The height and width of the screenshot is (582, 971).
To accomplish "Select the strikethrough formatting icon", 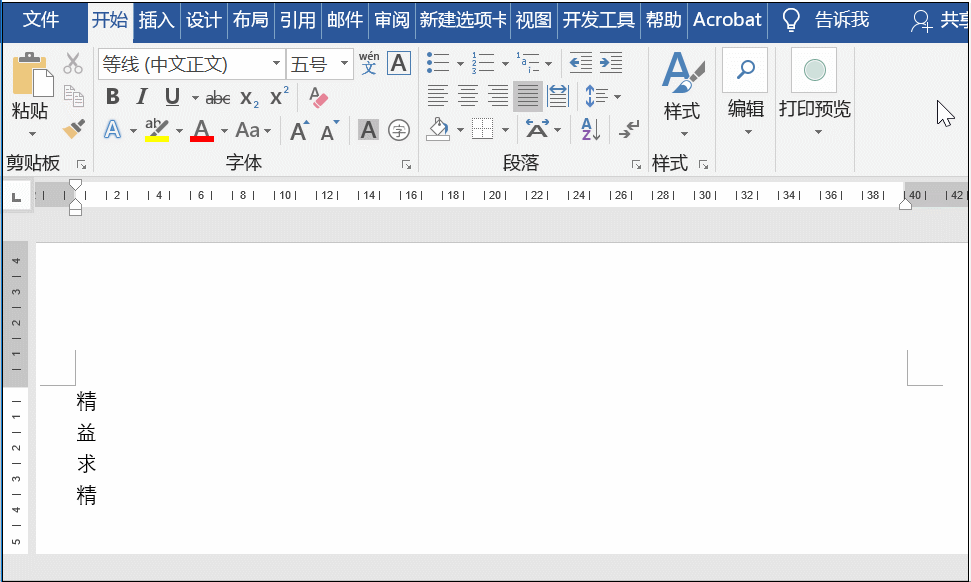I will click(x=216, y=97).
